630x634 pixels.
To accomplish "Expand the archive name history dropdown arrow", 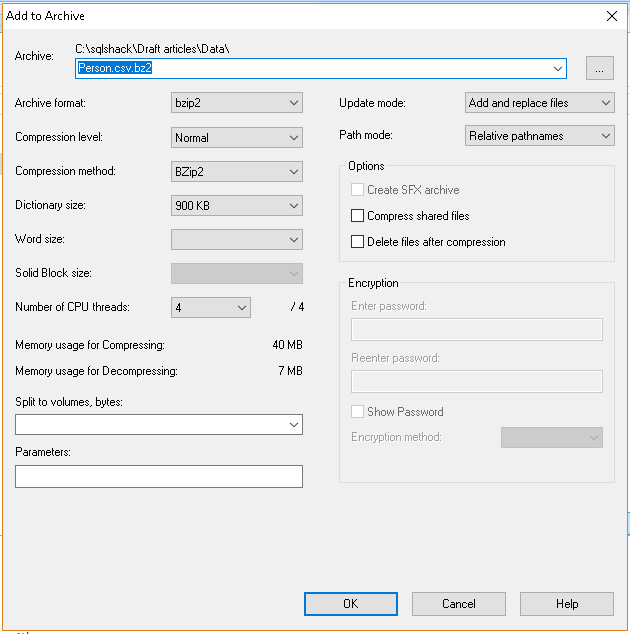I will pyautogui.click(x=558, y=68).
